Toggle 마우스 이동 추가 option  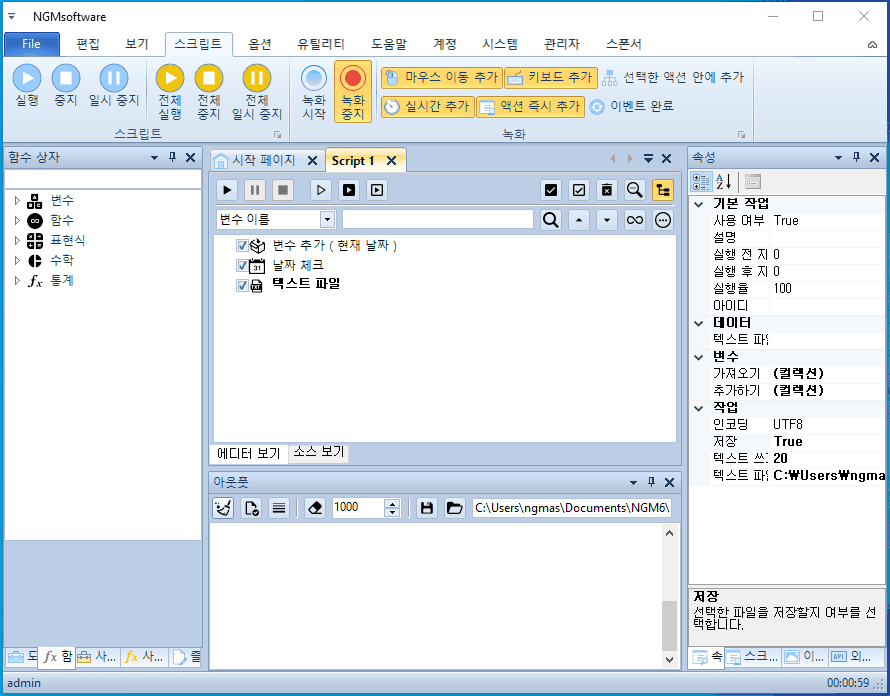(442, 77)
